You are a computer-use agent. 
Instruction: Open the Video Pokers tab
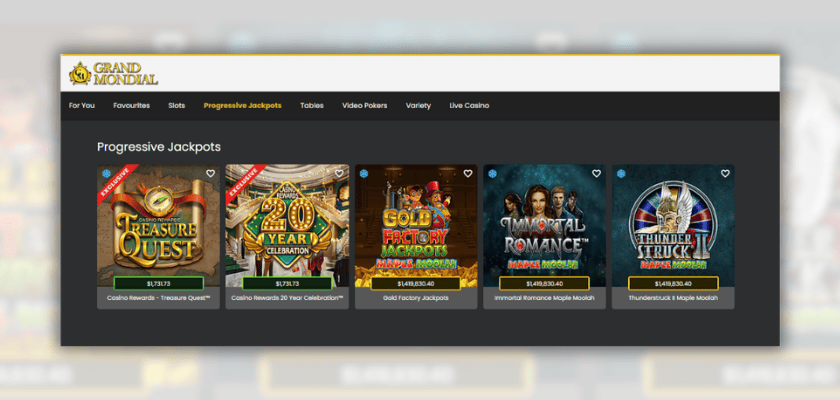pyautogui.click(x=365, y=105)
